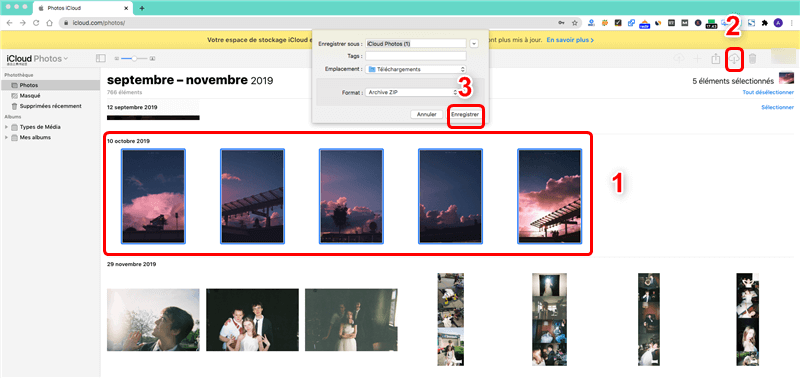800x378 pixels.
Task: Open a new tab with plus button
Action: (x=142, y=8)
